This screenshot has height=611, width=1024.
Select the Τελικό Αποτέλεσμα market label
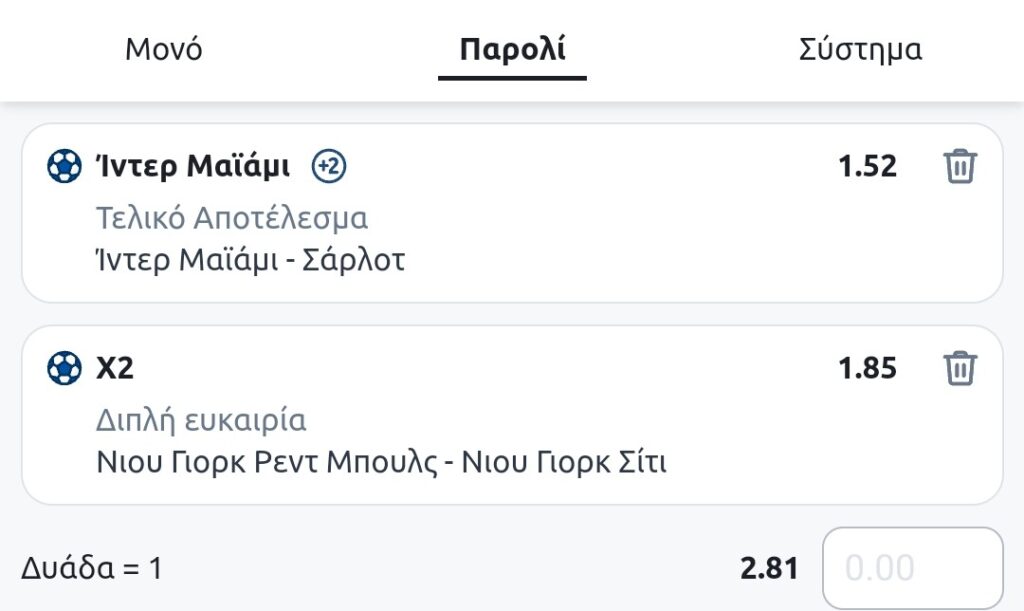pyautogui.click(x=232, y=217)
